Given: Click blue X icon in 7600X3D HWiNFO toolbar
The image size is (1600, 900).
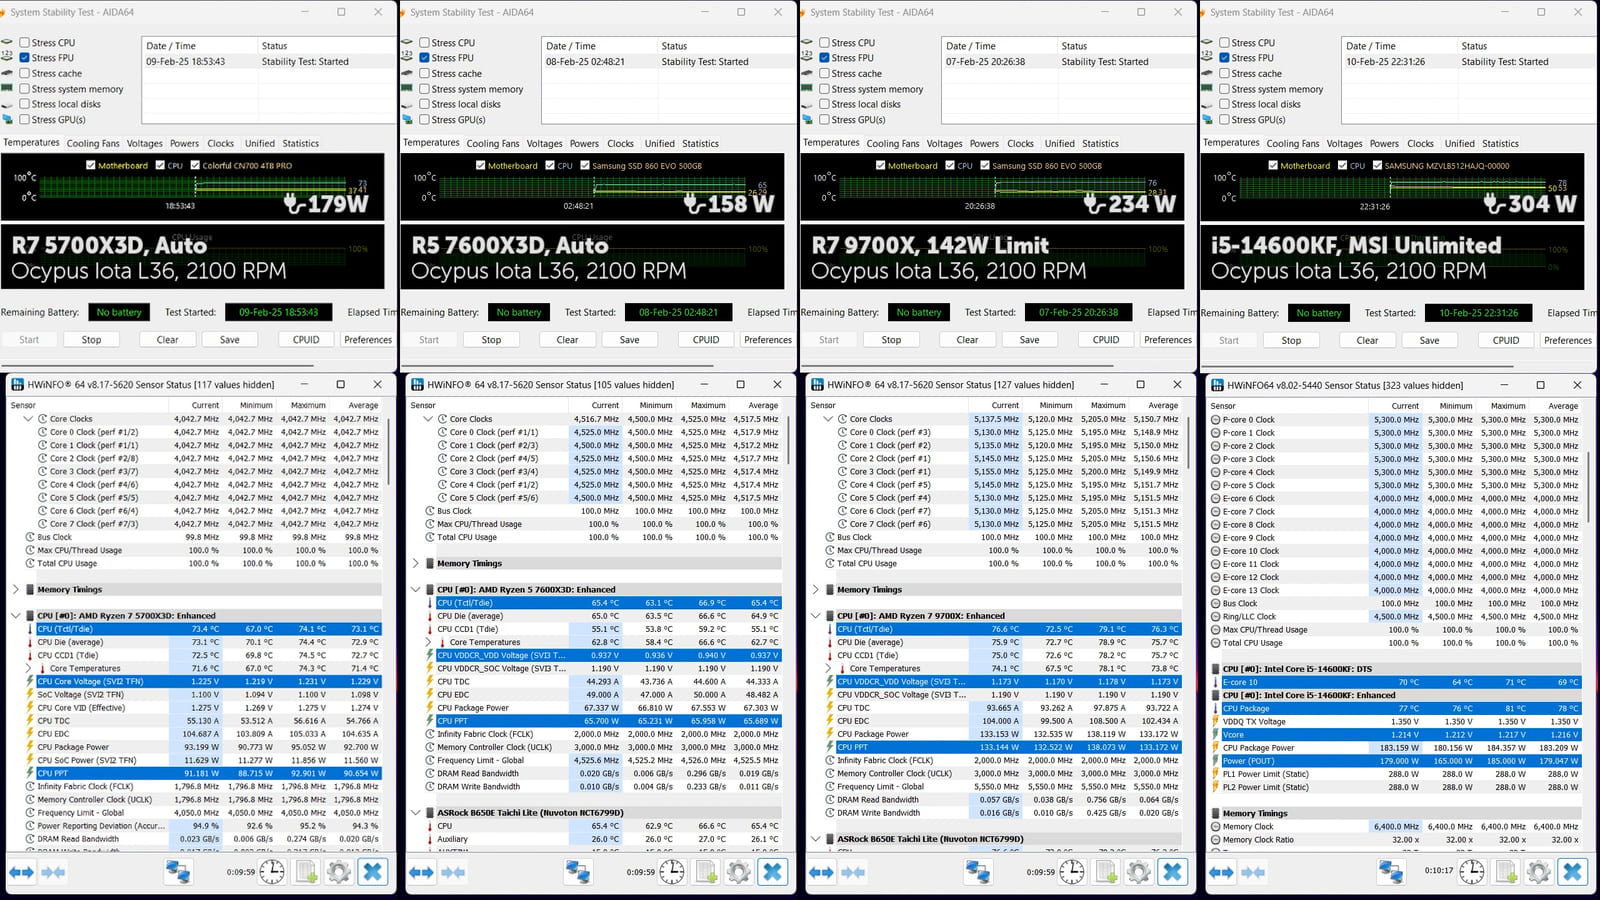Looking at the screenshot, I should click(x=772, y=872).
